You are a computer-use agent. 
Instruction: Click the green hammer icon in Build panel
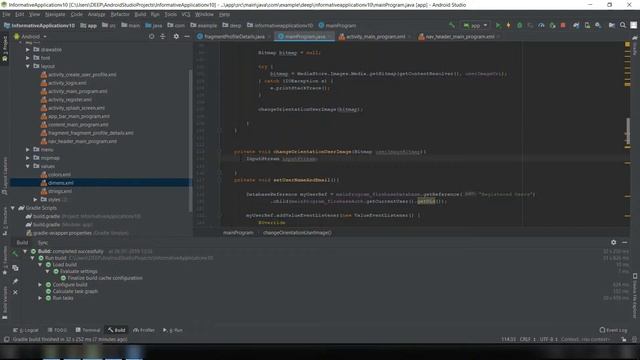(15, 253)
